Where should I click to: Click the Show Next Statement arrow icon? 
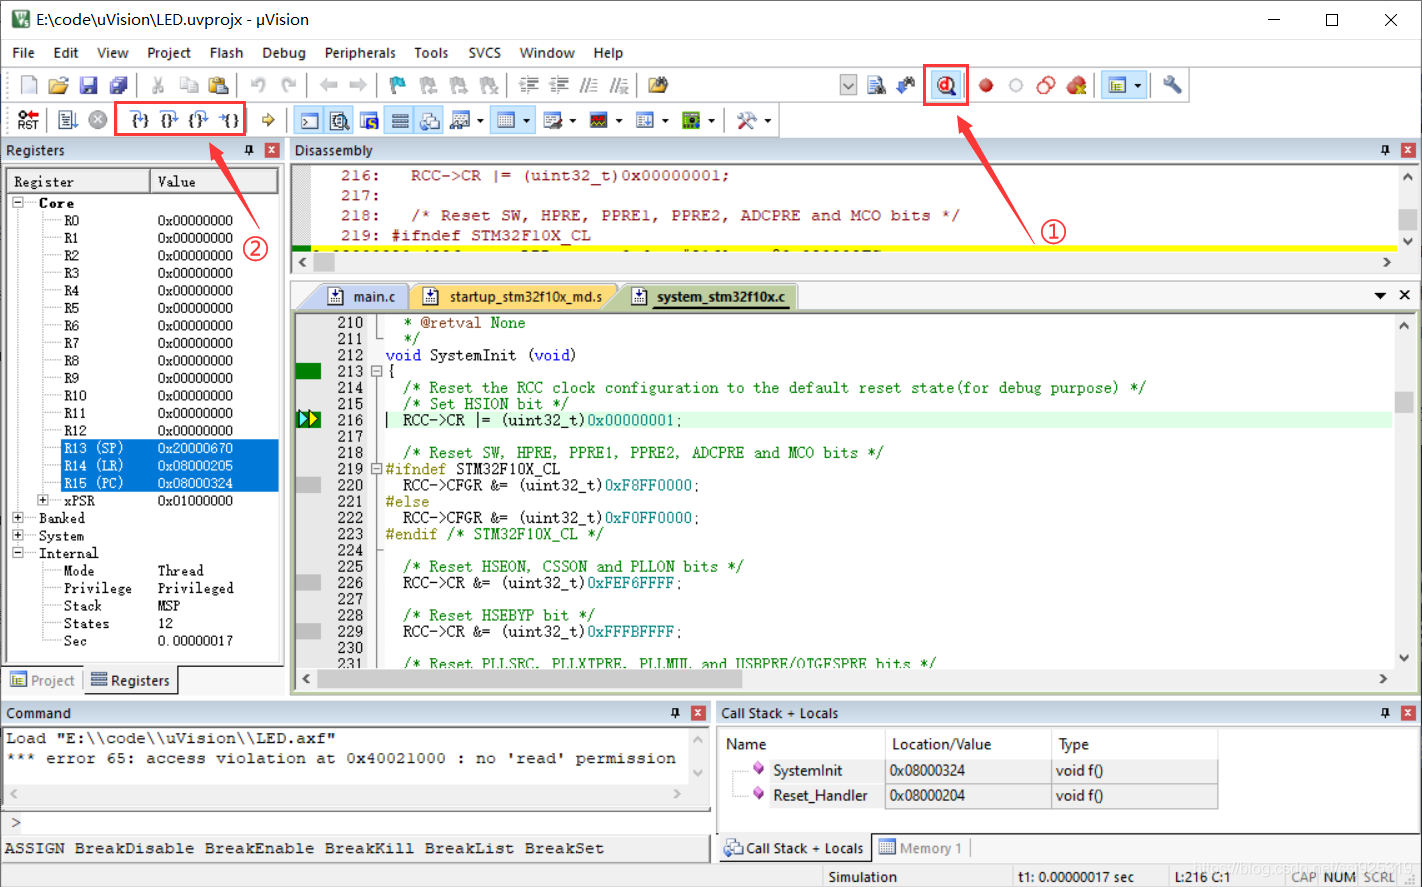[268, 120]
